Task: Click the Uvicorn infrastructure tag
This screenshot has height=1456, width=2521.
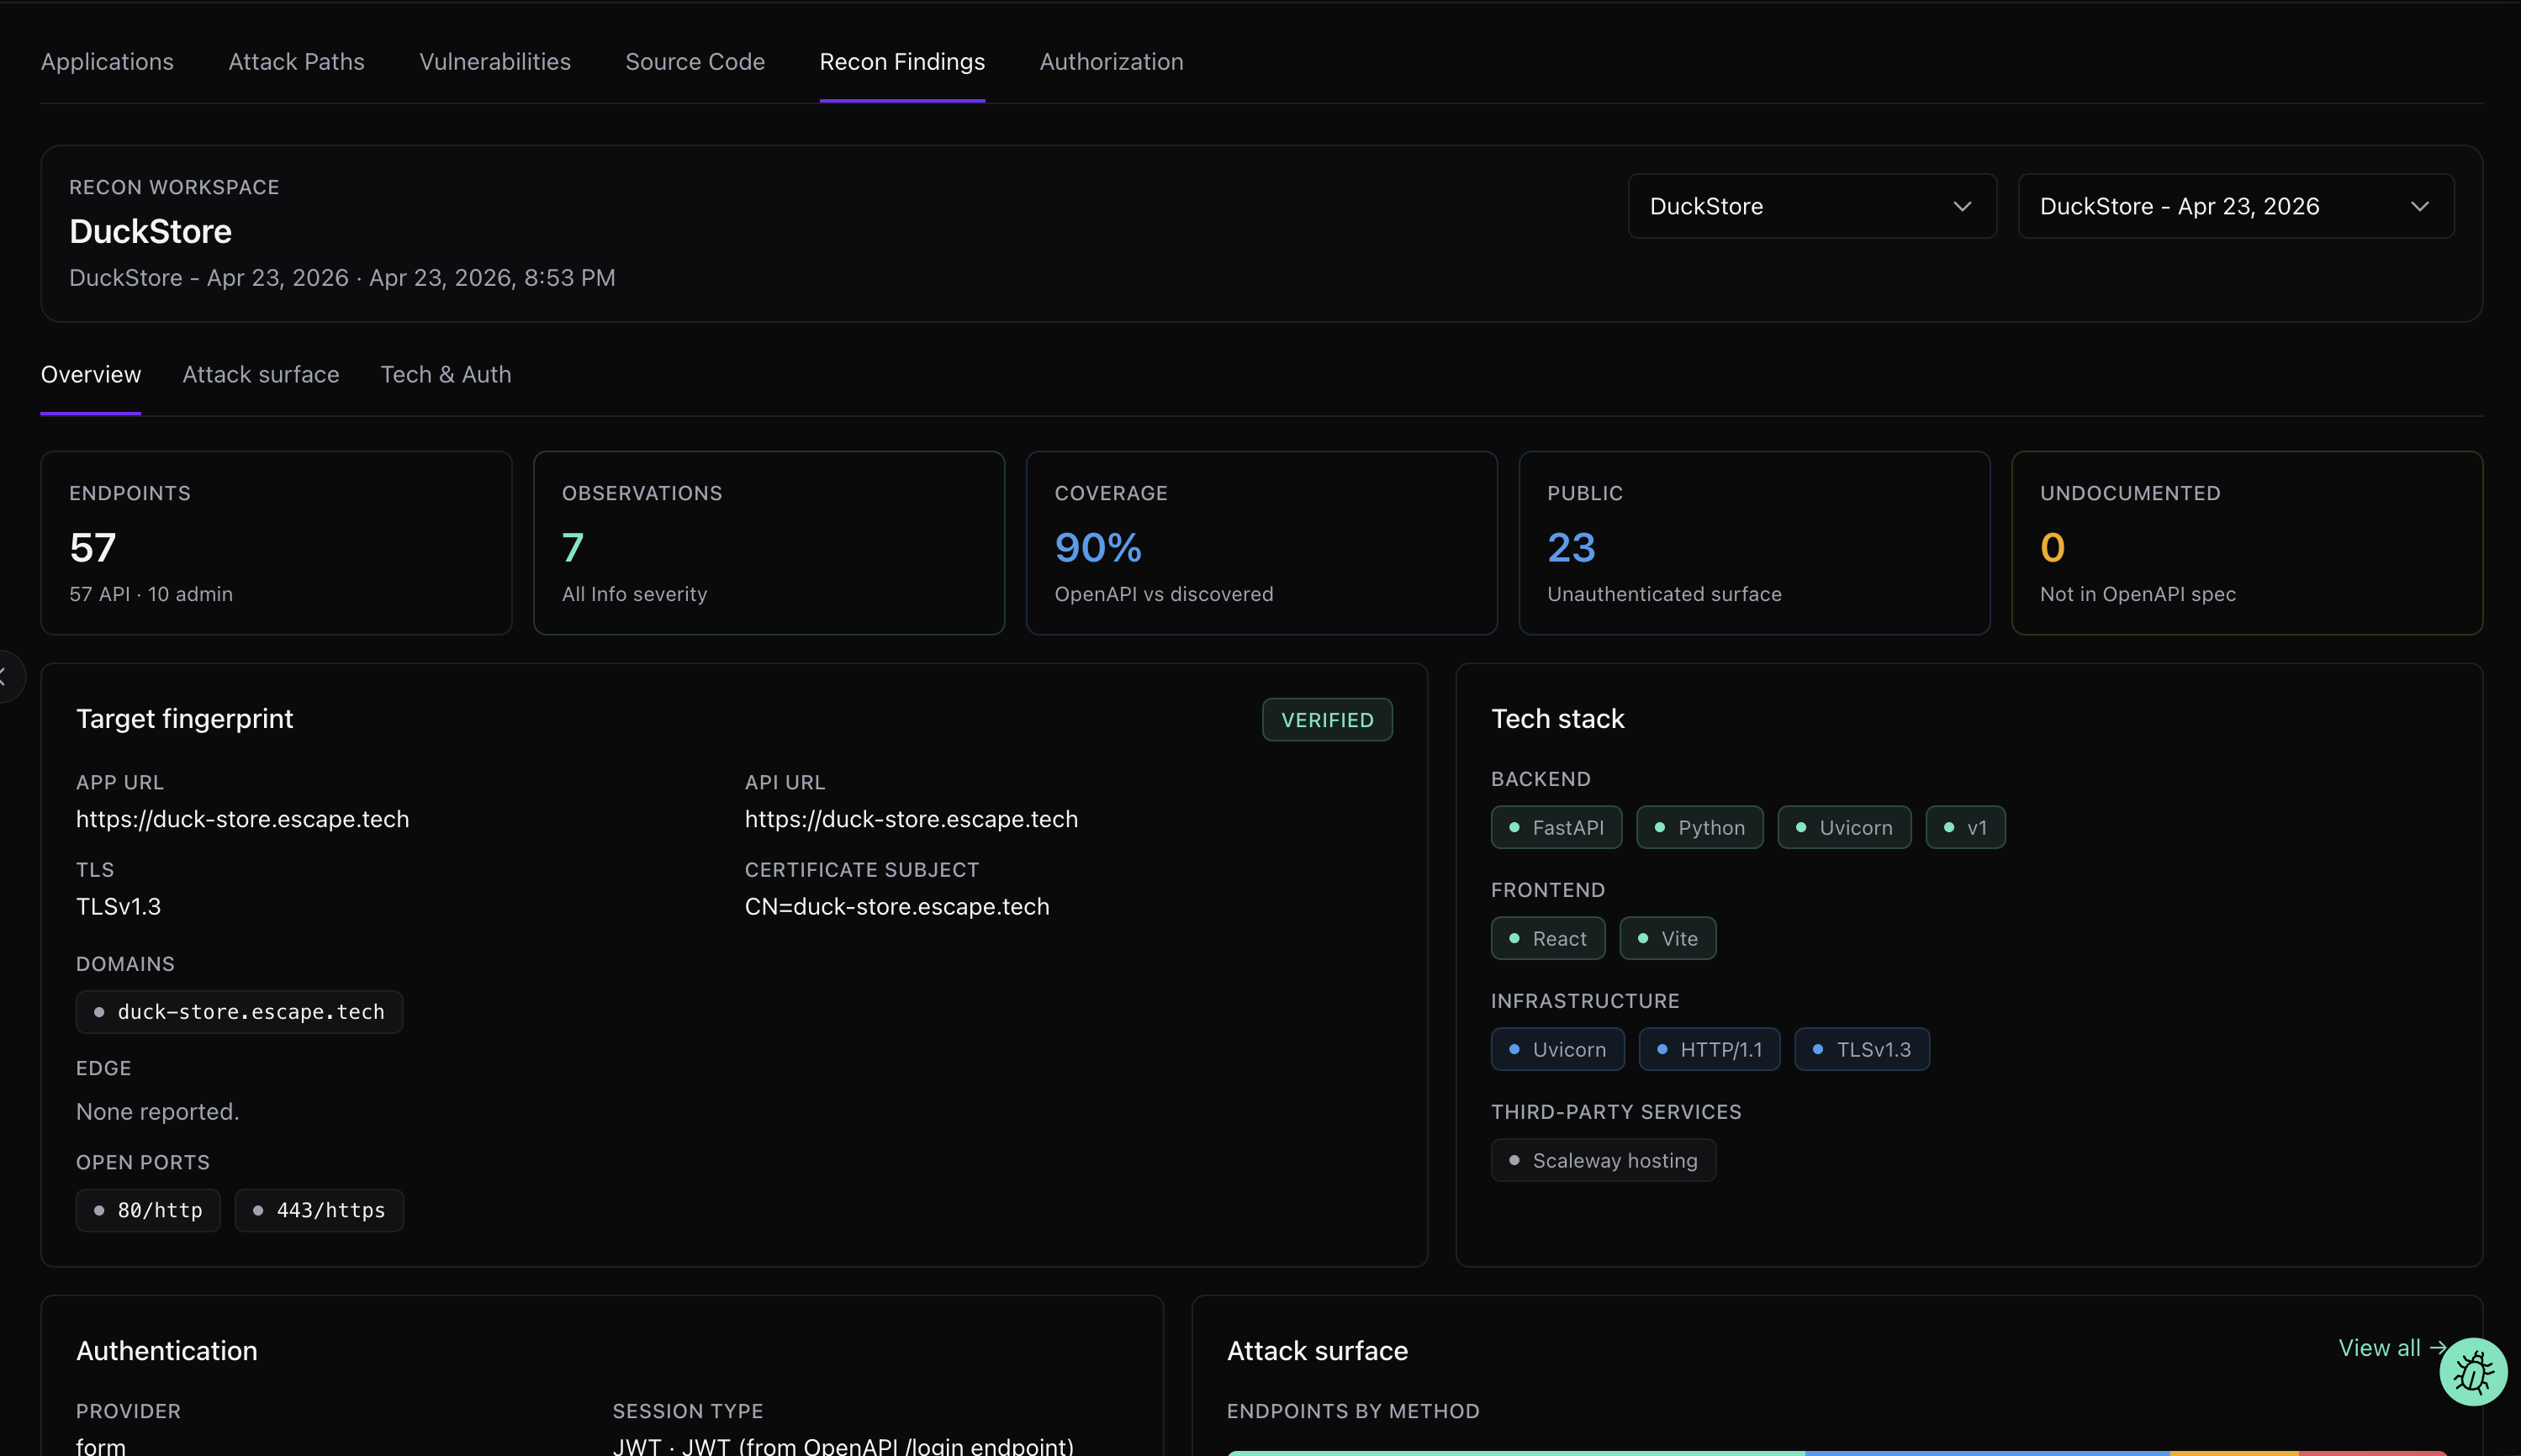Action: (1557, 1050)
